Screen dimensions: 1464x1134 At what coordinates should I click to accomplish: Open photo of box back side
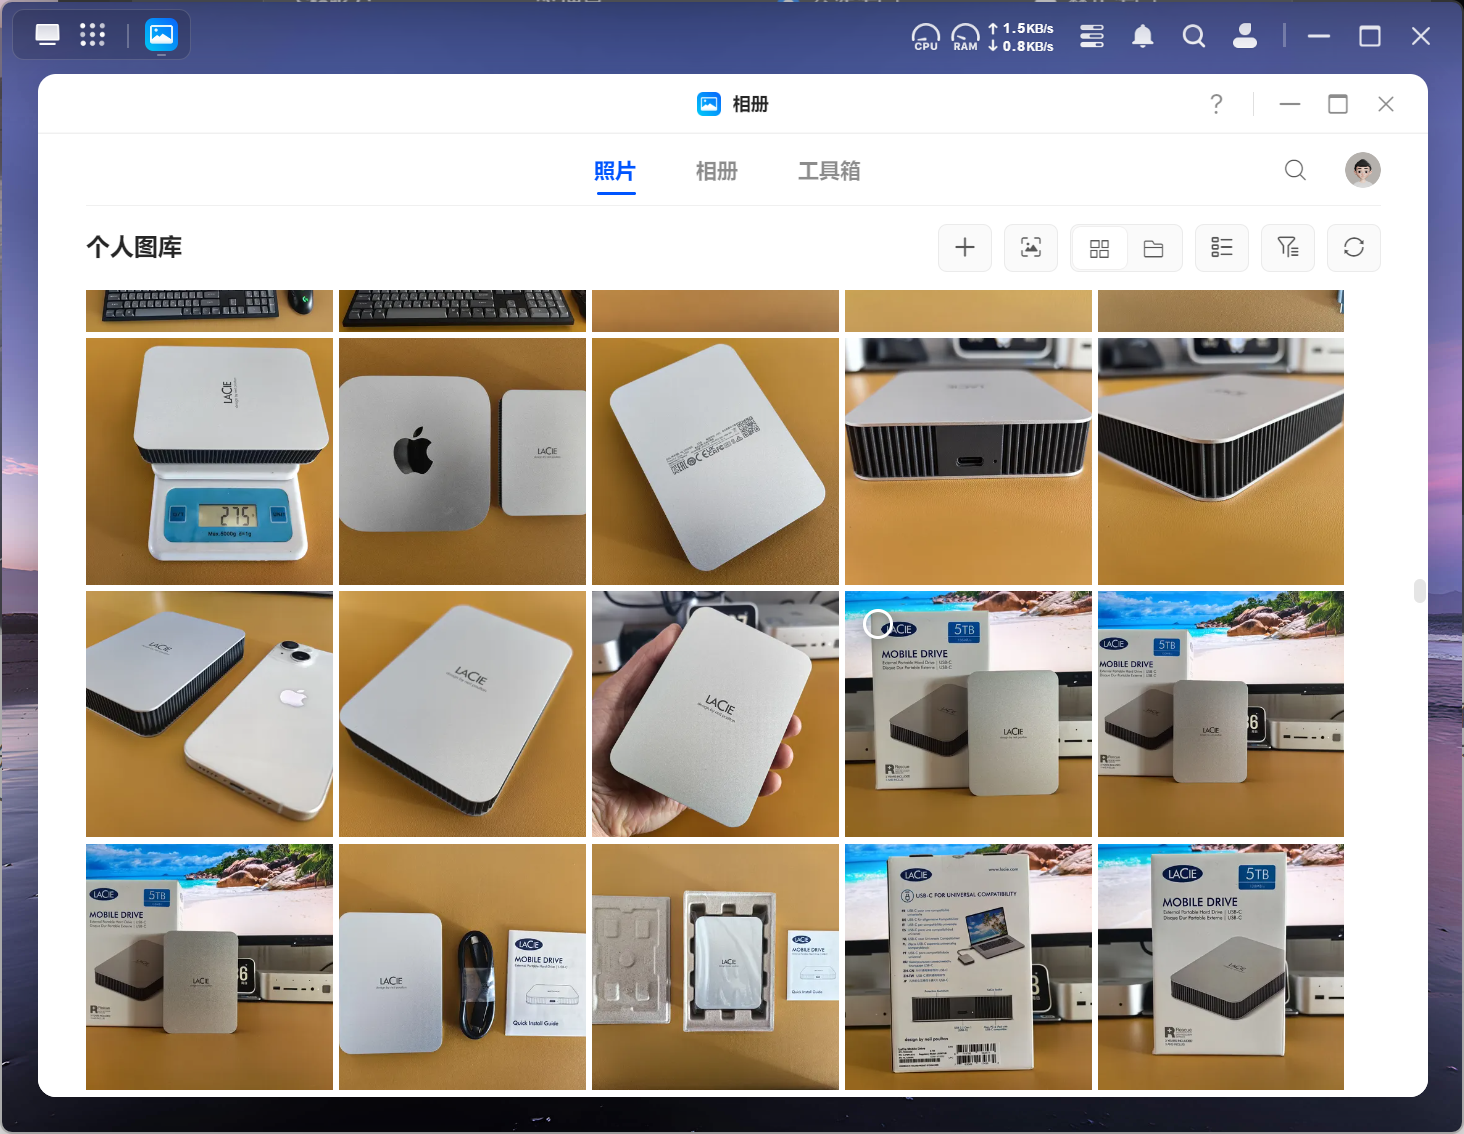tap(968, 967)
